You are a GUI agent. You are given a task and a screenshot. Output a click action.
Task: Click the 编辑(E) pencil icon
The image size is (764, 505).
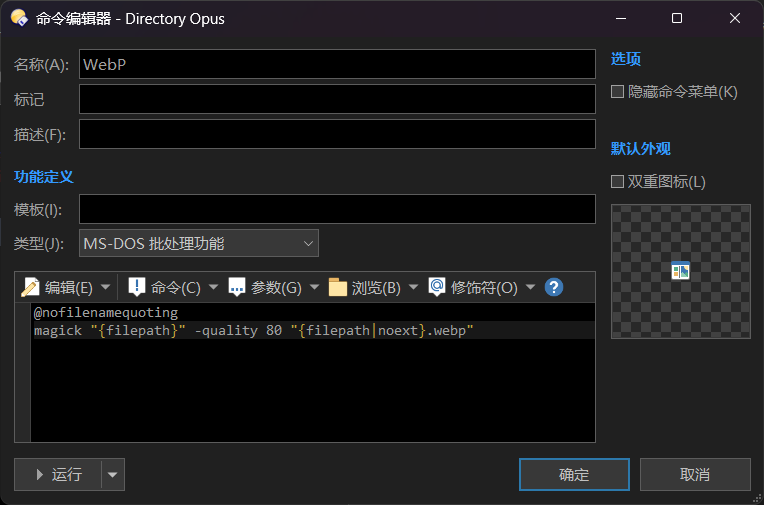[30, 288]
